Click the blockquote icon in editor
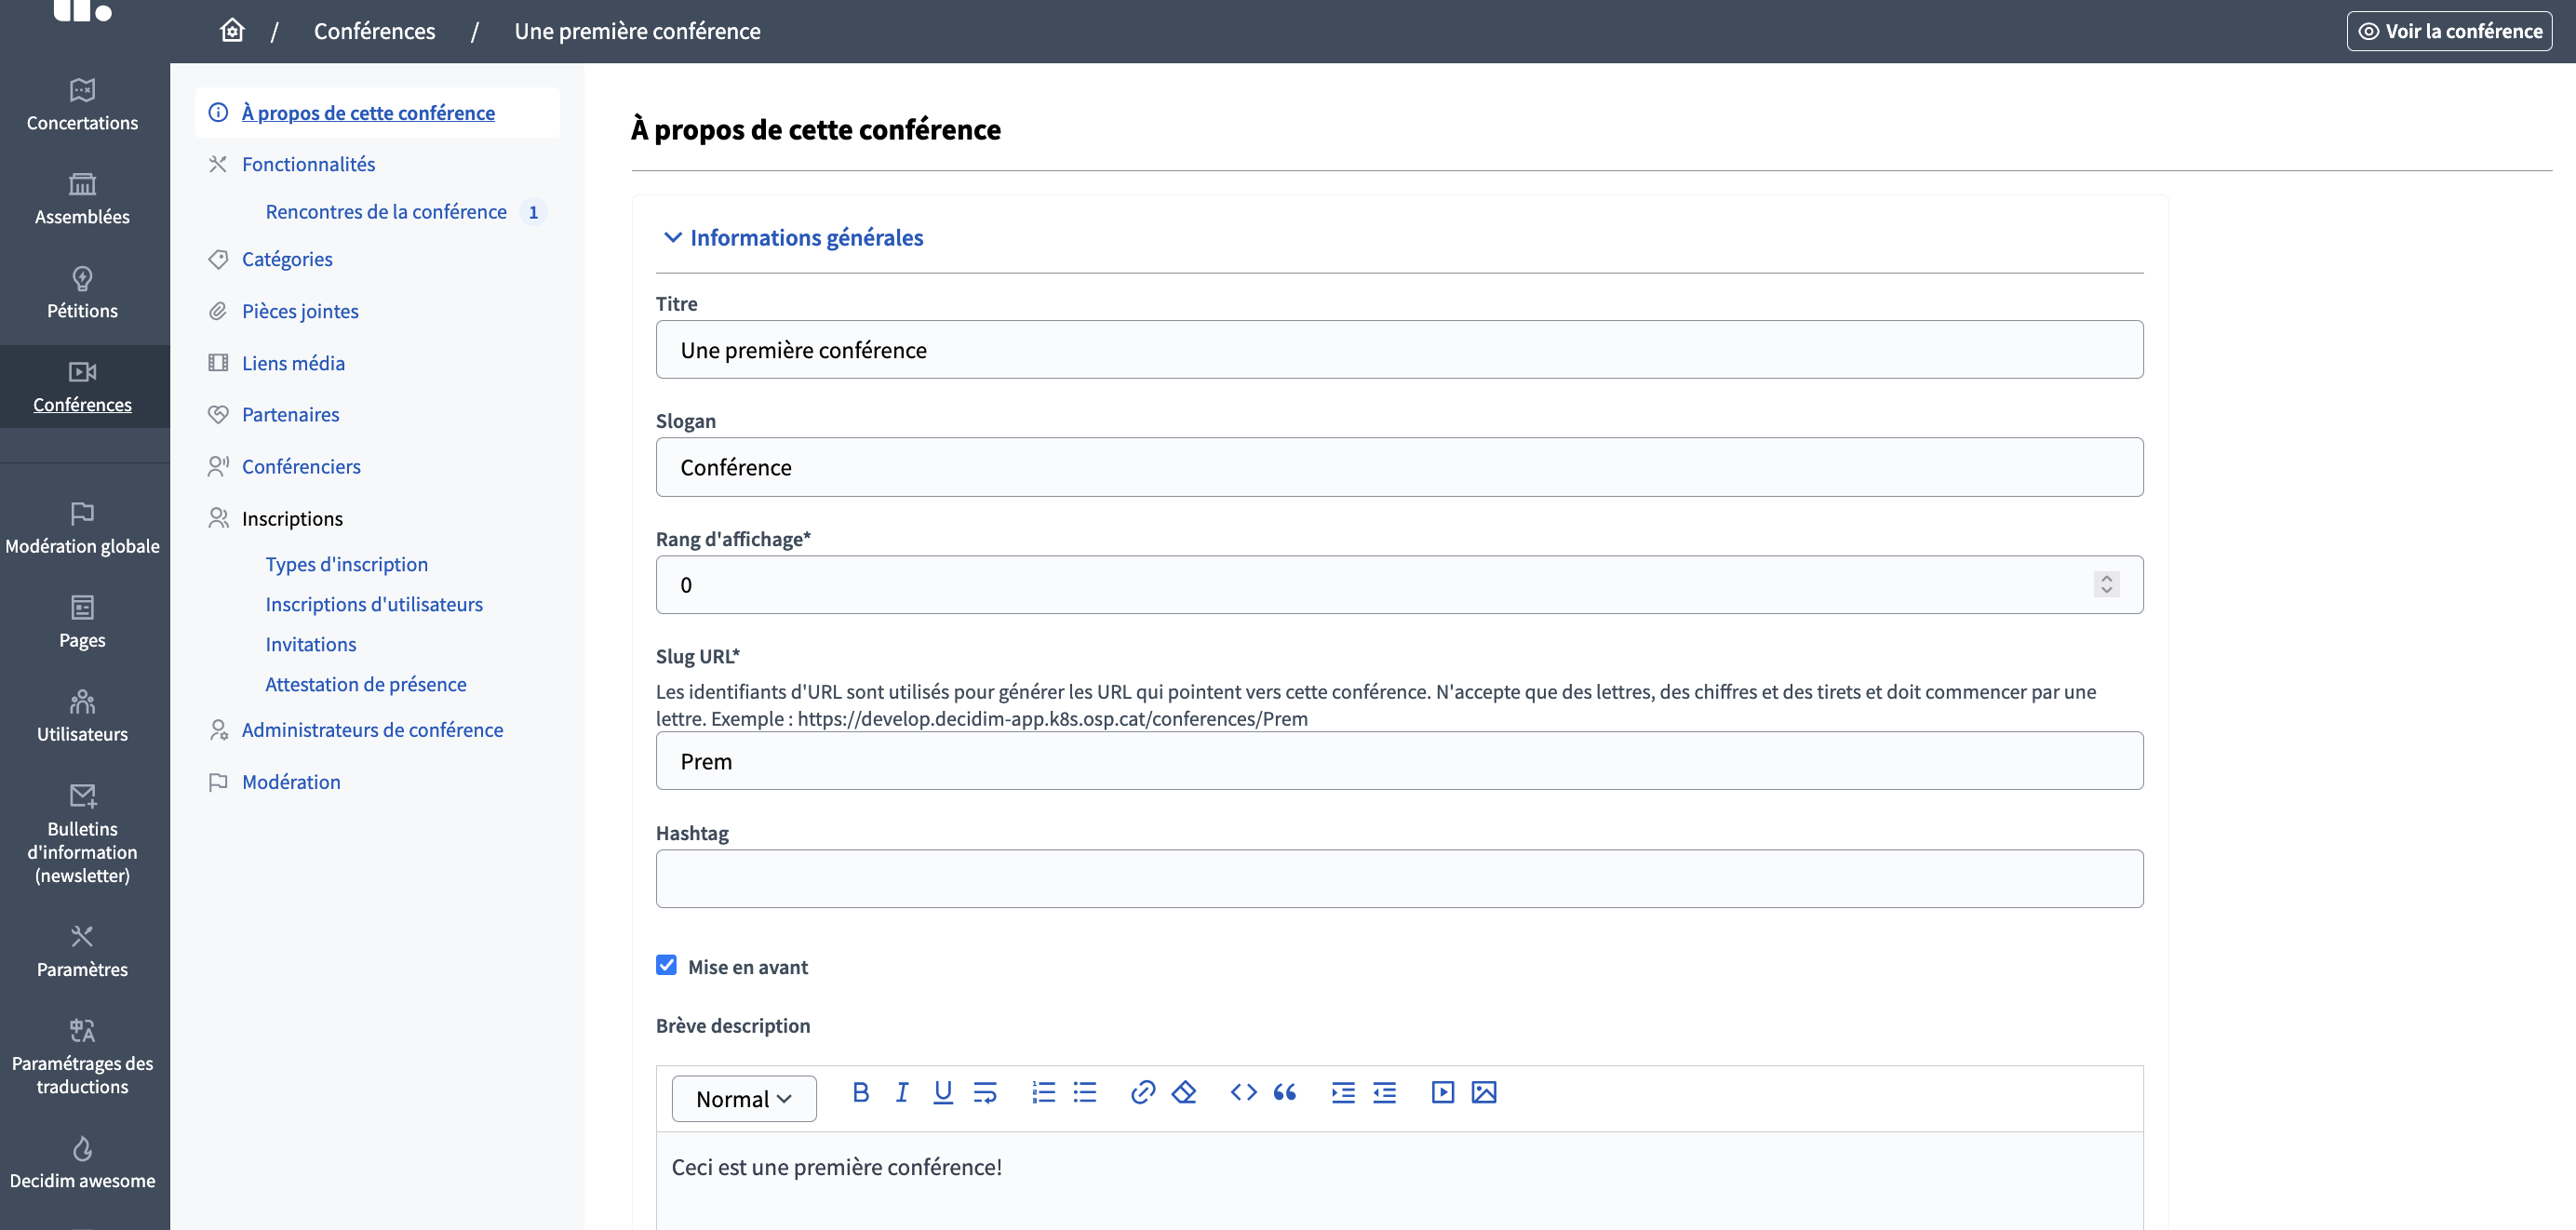The height and width of the screenshot is (1230, 2576). pos(1284,1092)
